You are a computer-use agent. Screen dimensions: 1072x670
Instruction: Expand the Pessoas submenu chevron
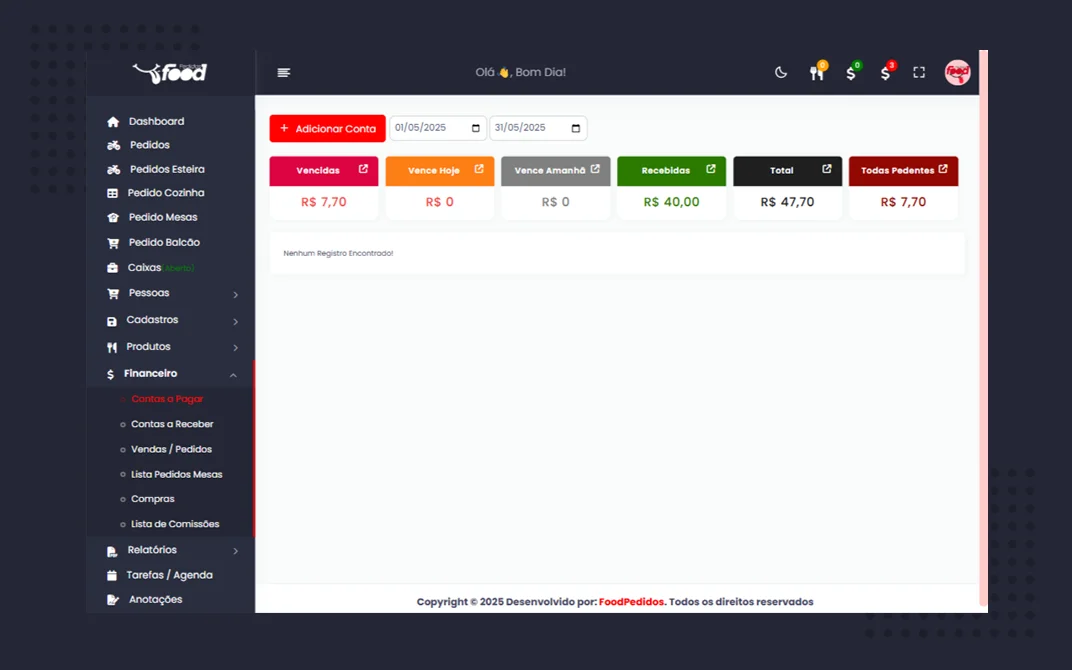(235, 295)
